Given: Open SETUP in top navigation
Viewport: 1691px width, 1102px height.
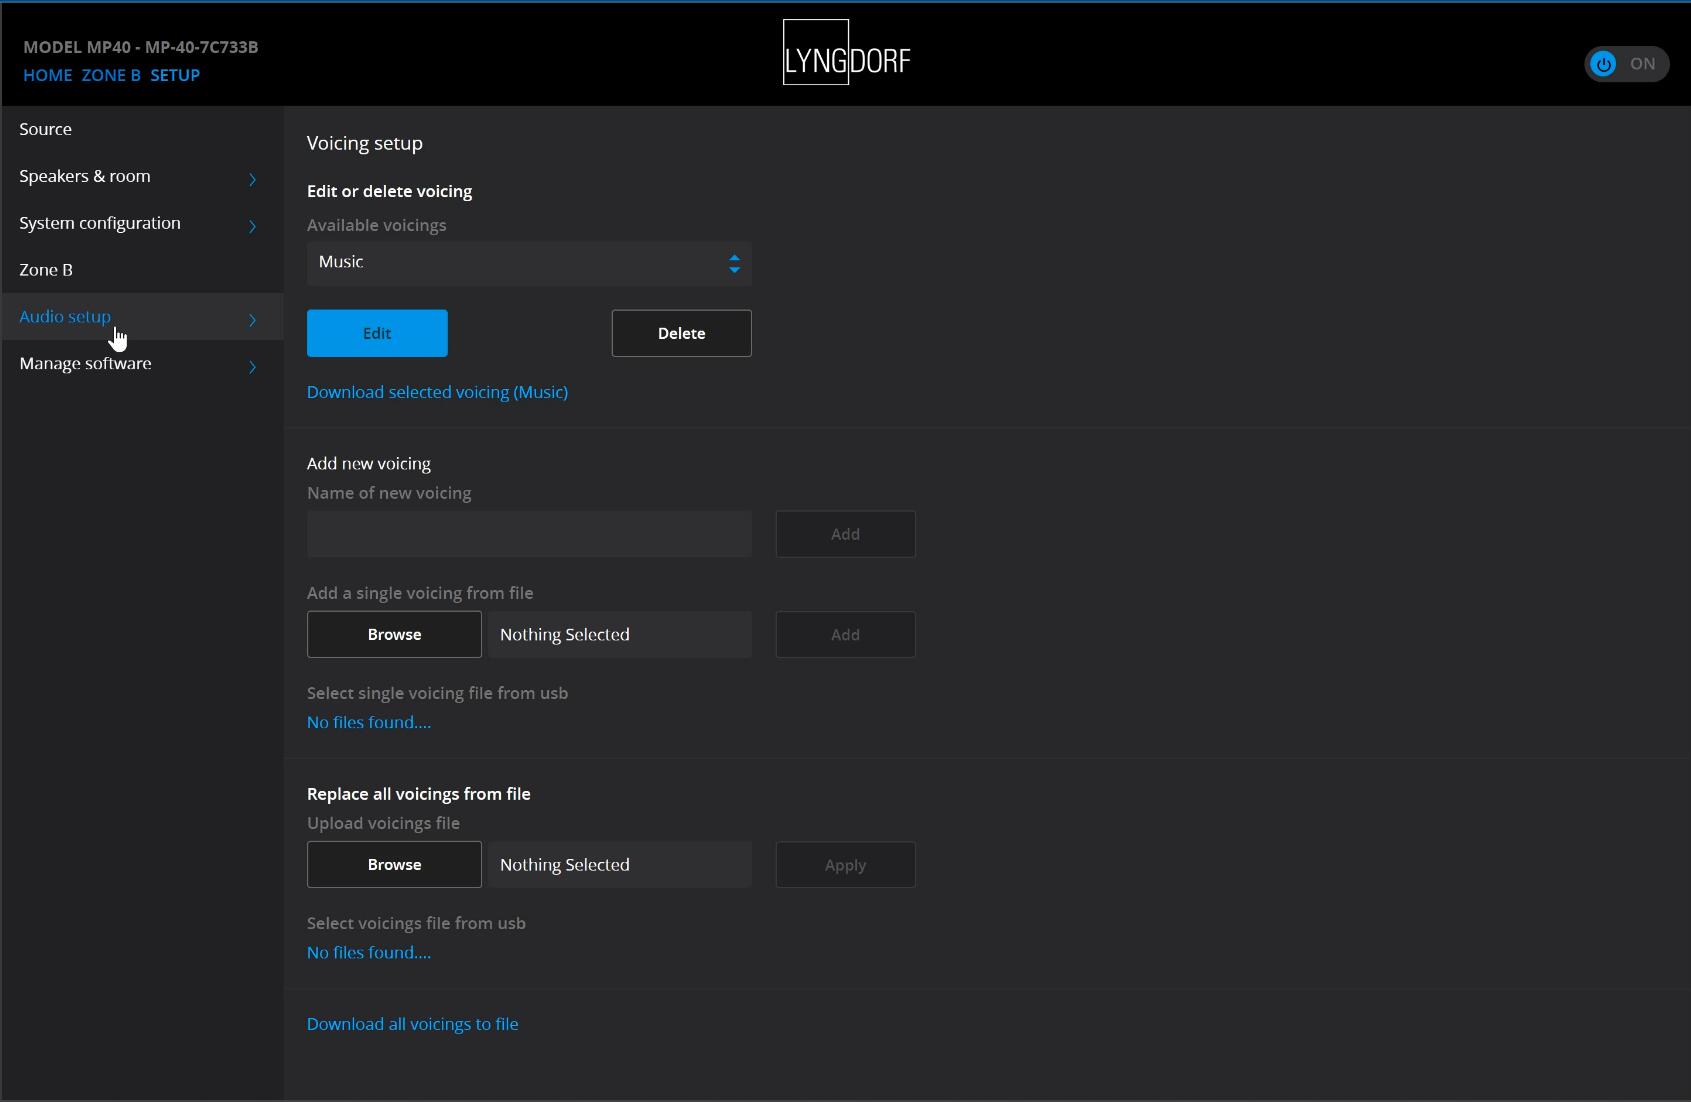Looking at the screenshot, I should click(175, 75).
